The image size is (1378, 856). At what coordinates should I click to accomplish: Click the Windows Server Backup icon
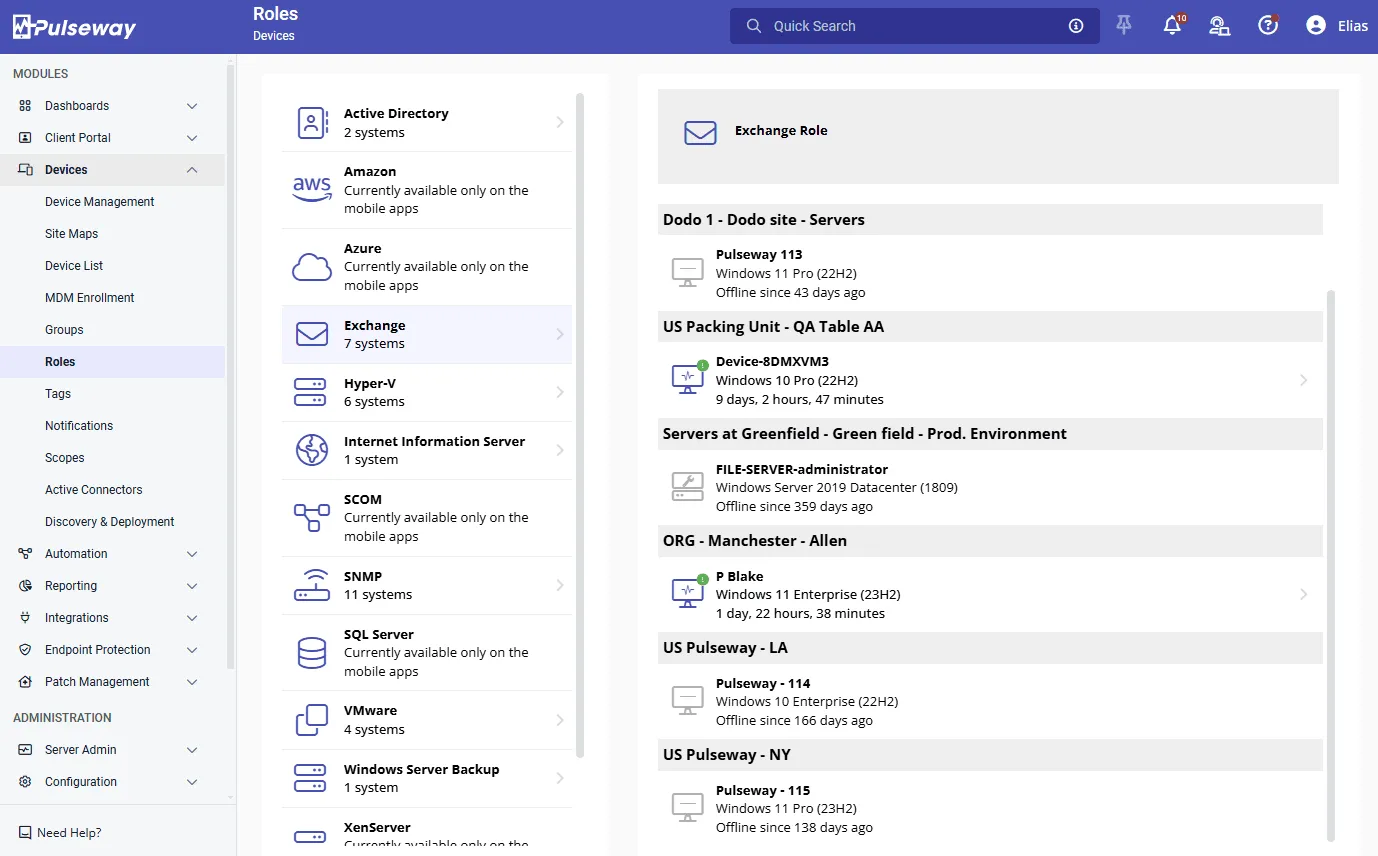[312, 778]
